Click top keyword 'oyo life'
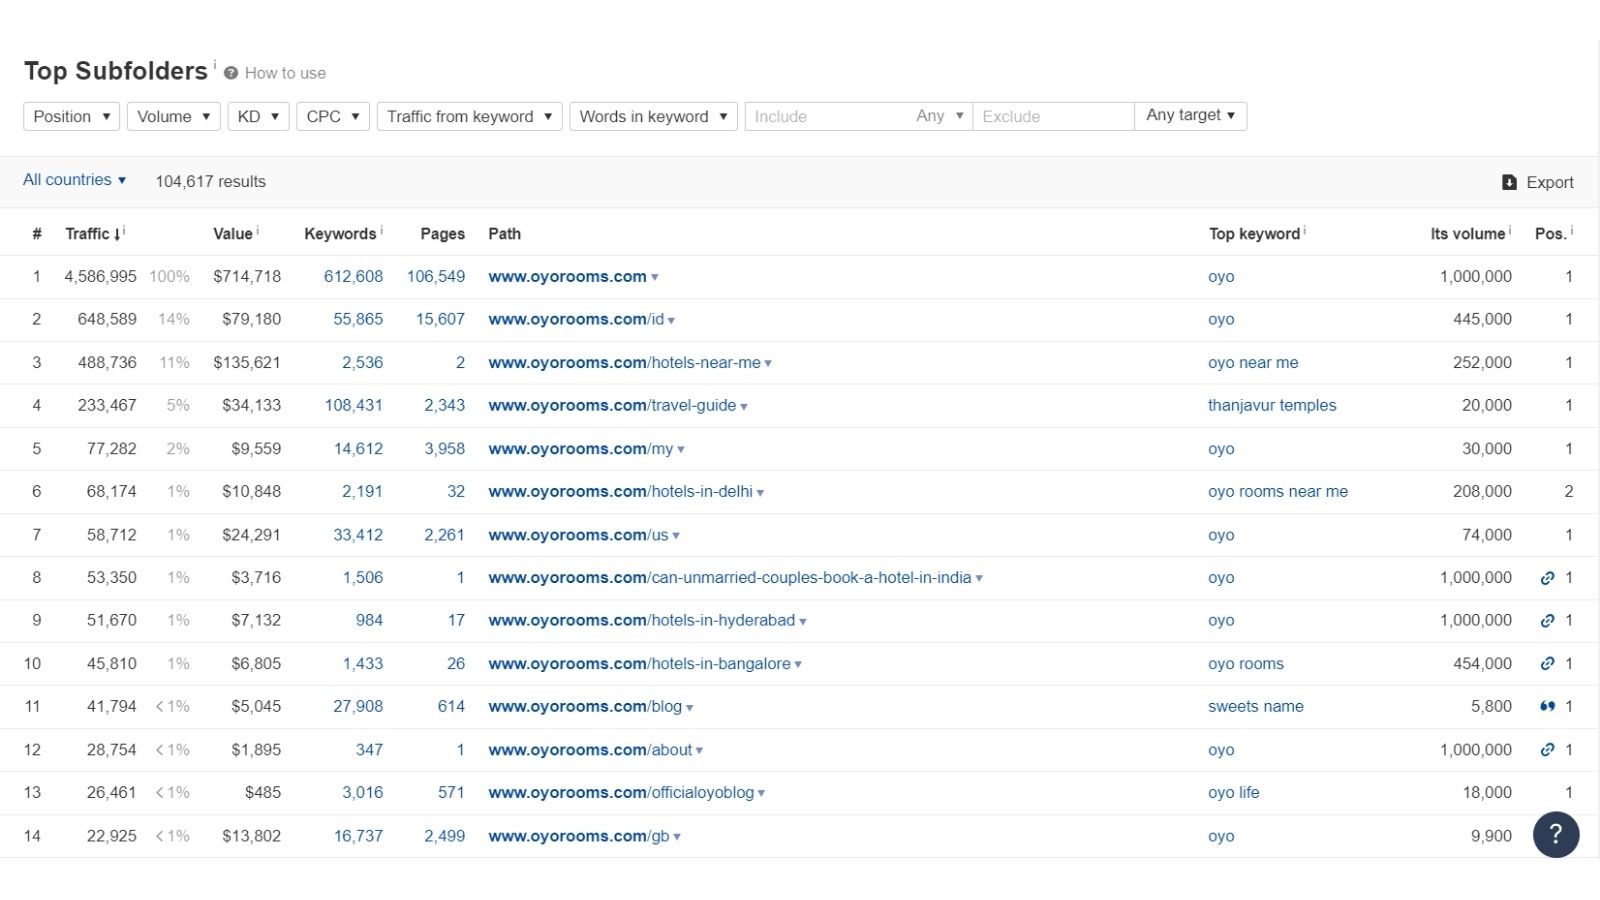 [1234, 793]
